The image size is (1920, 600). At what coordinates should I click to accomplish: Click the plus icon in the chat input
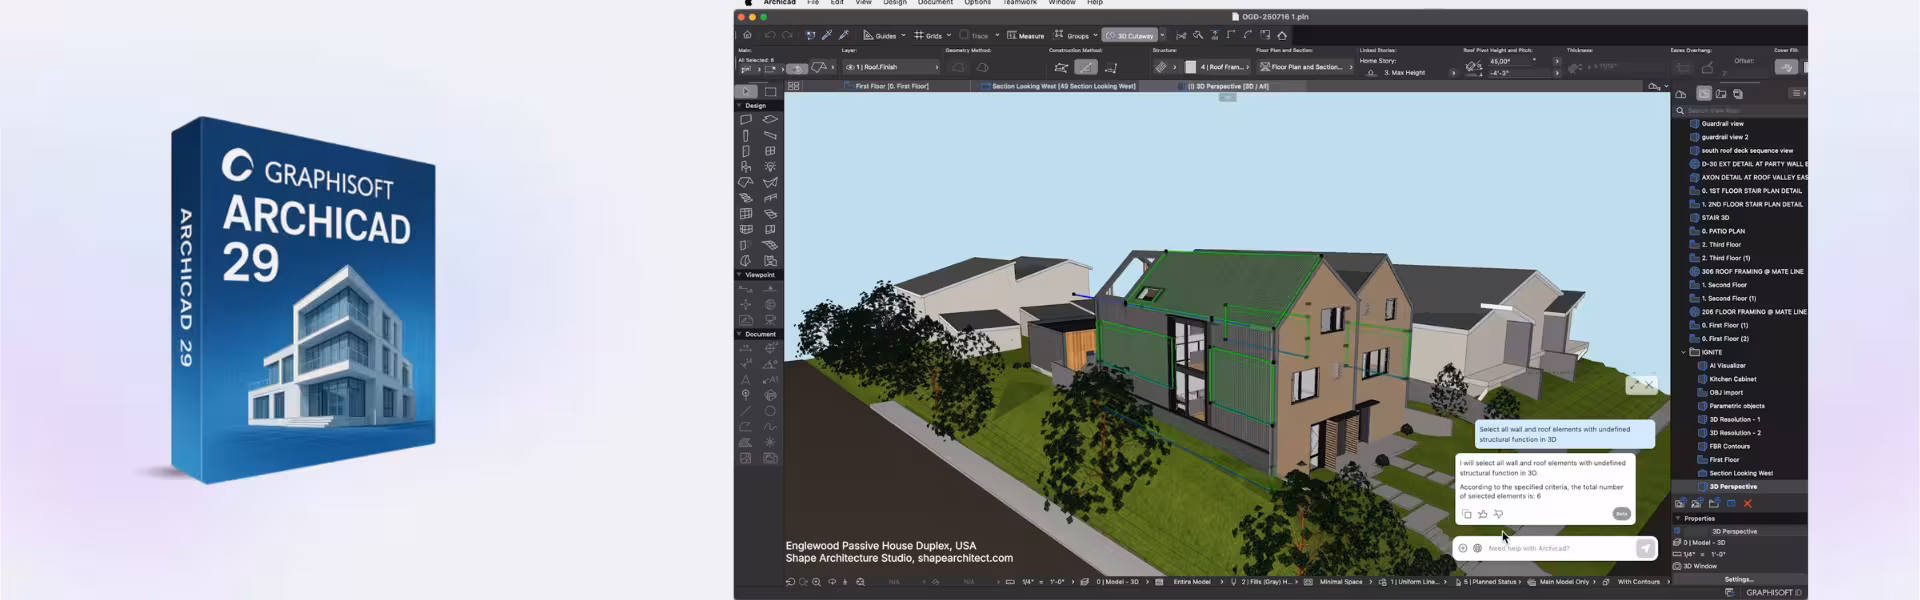1463,548
